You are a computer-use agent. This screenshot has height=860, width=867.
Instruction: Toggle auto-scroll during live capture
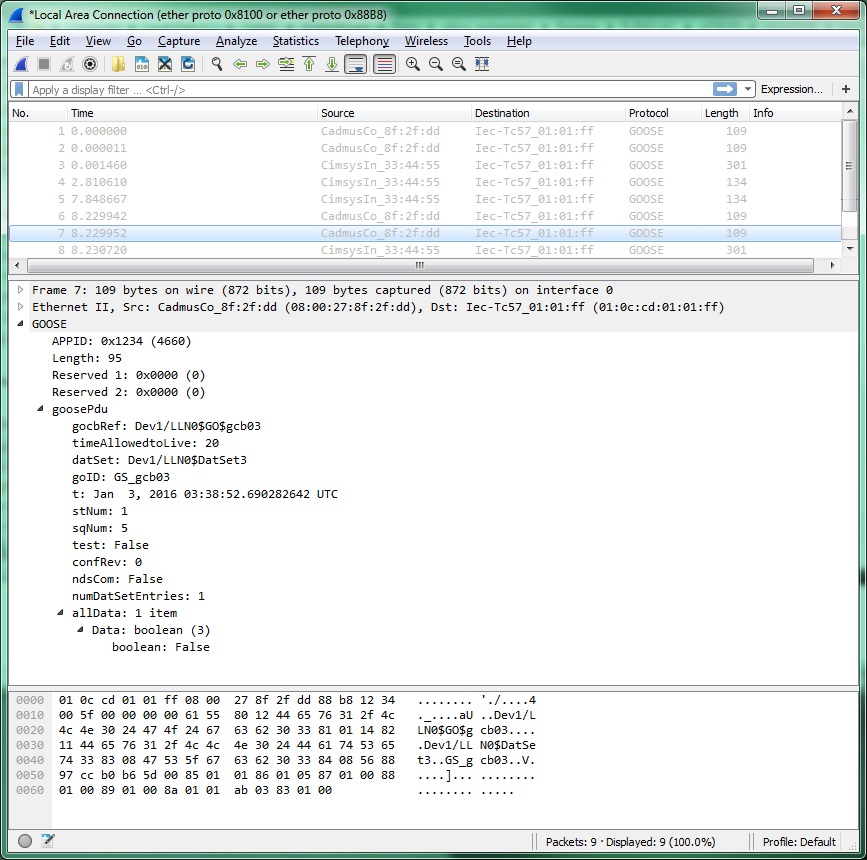[x=356, y=64]
